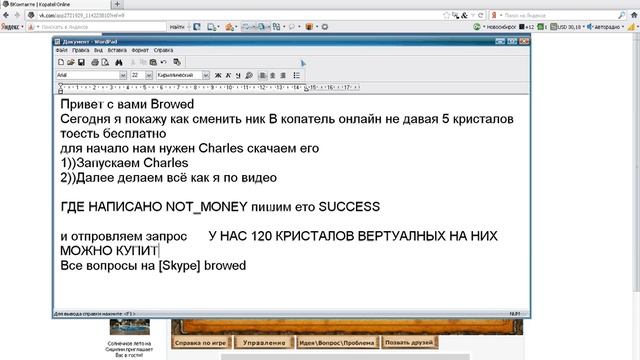Open the Яндекс toolbar logo dropdown
The height and width of the screenshot is (360, 640).
click(x=12, y=27)
